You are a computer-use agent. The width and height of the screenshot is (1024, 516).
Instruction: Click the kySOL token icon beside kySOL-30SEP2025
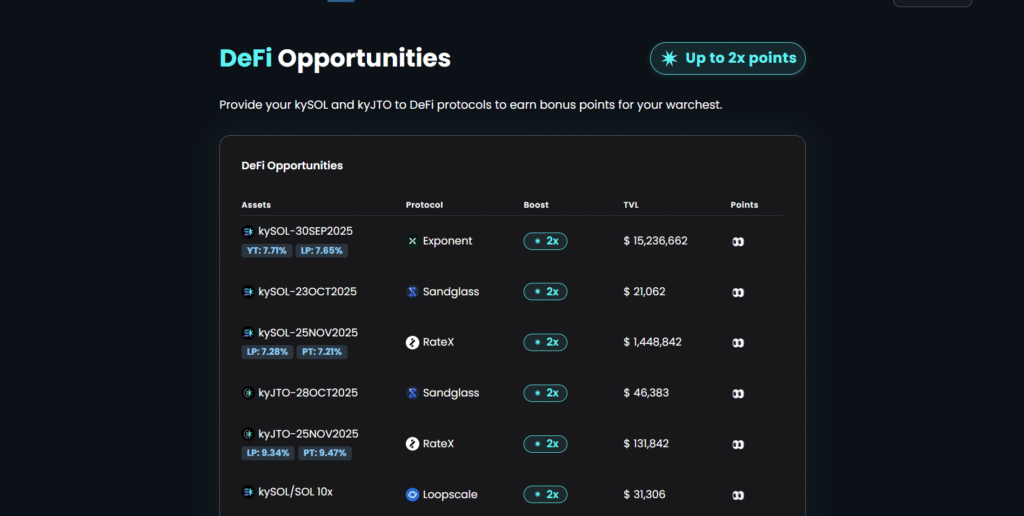[x=248, y=231]
